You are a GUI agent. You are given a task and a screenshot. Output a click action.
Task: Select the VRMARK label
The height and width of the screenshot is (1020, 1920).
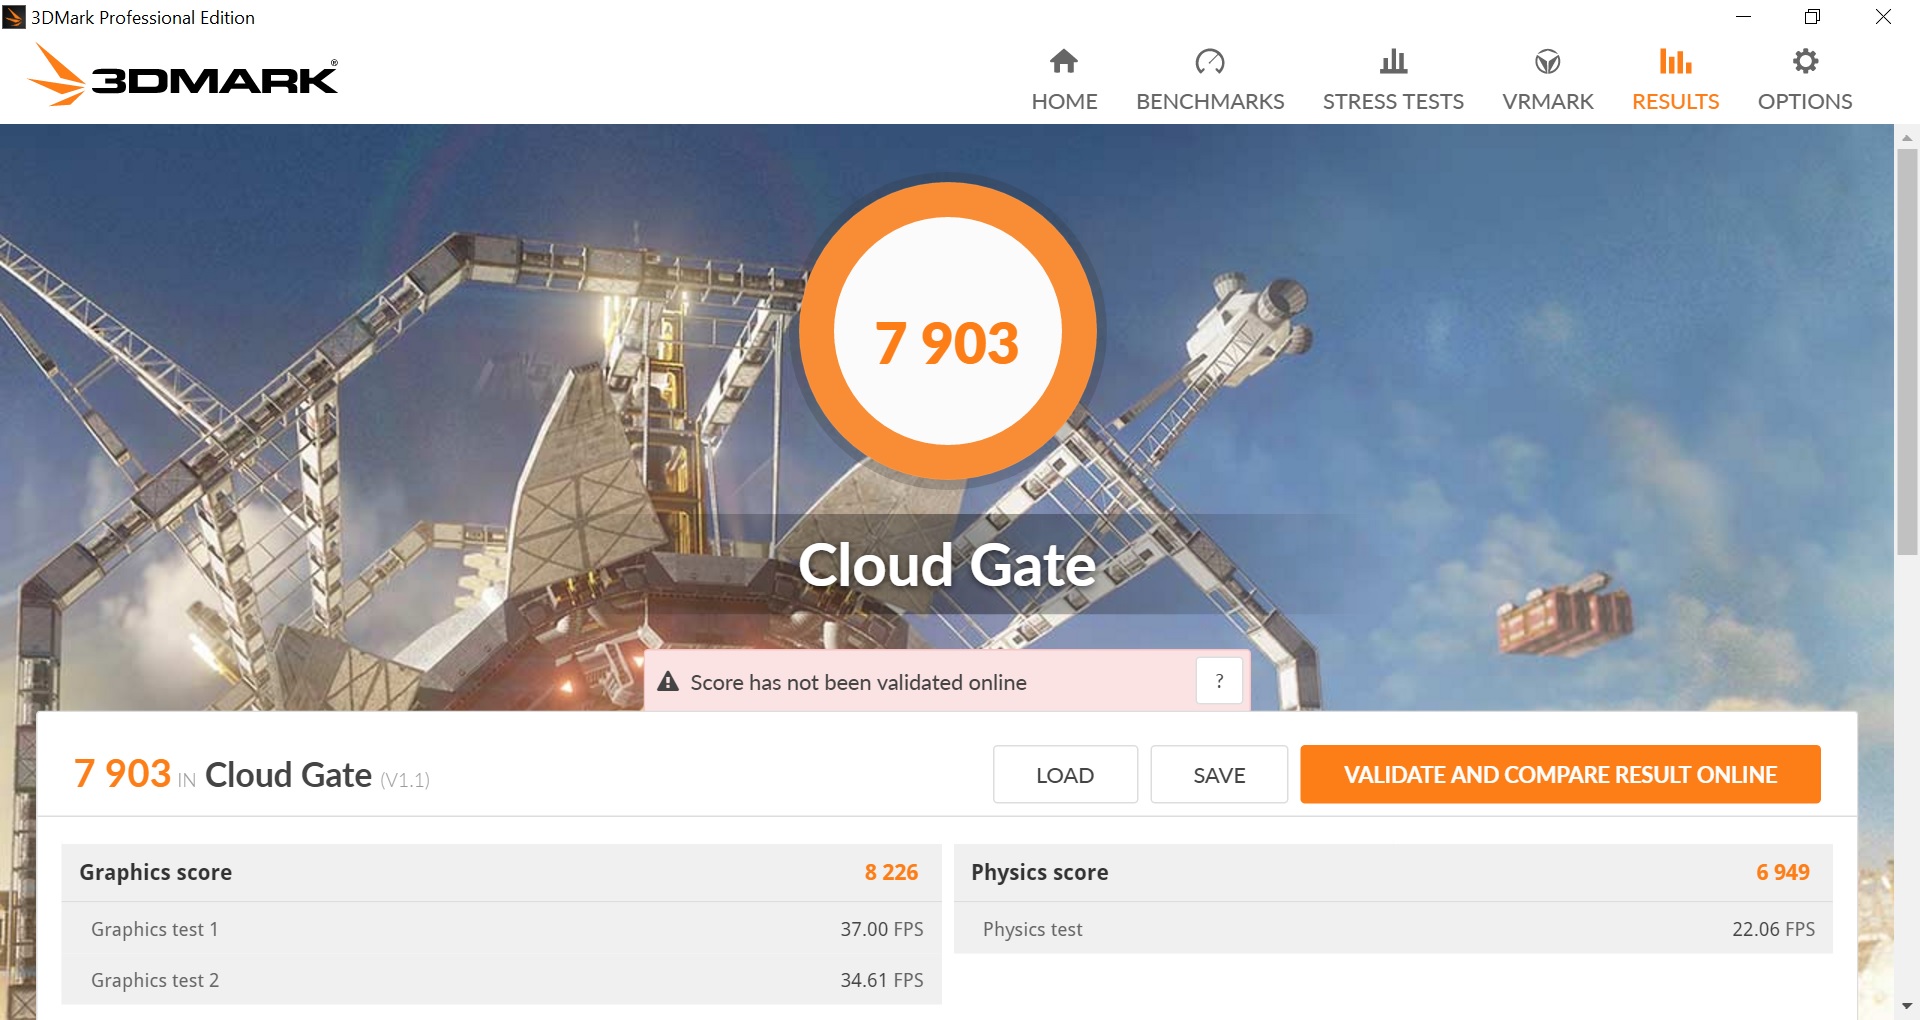[1548, 102]
